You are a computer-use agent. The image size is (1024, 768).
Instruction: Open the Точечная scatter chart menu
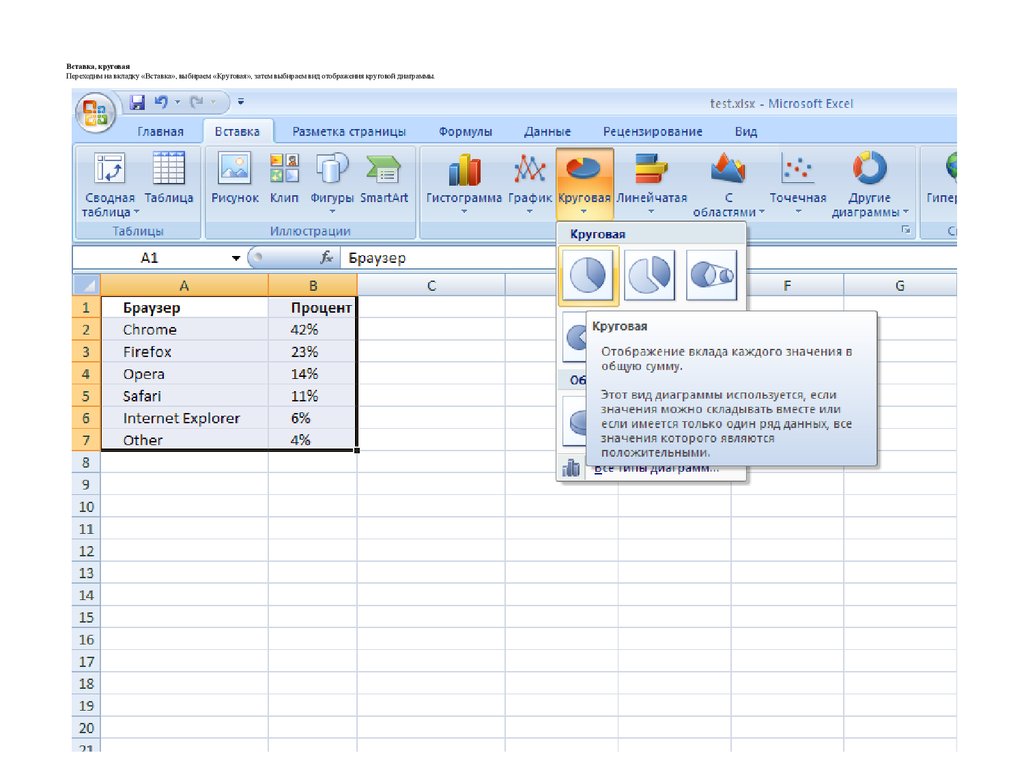pyautogui.click(x=797, y=184)
